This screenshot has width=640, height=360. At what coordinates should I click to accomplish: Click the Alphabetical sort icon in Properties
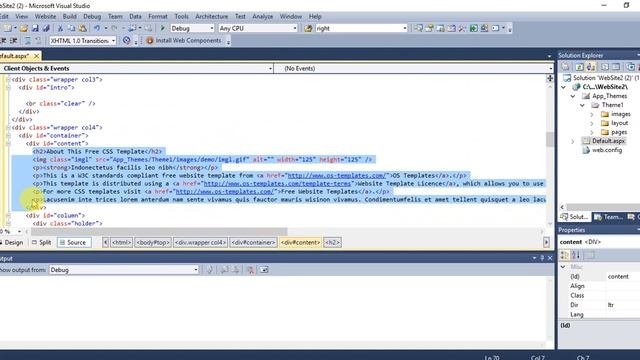(x=576, y=255)
